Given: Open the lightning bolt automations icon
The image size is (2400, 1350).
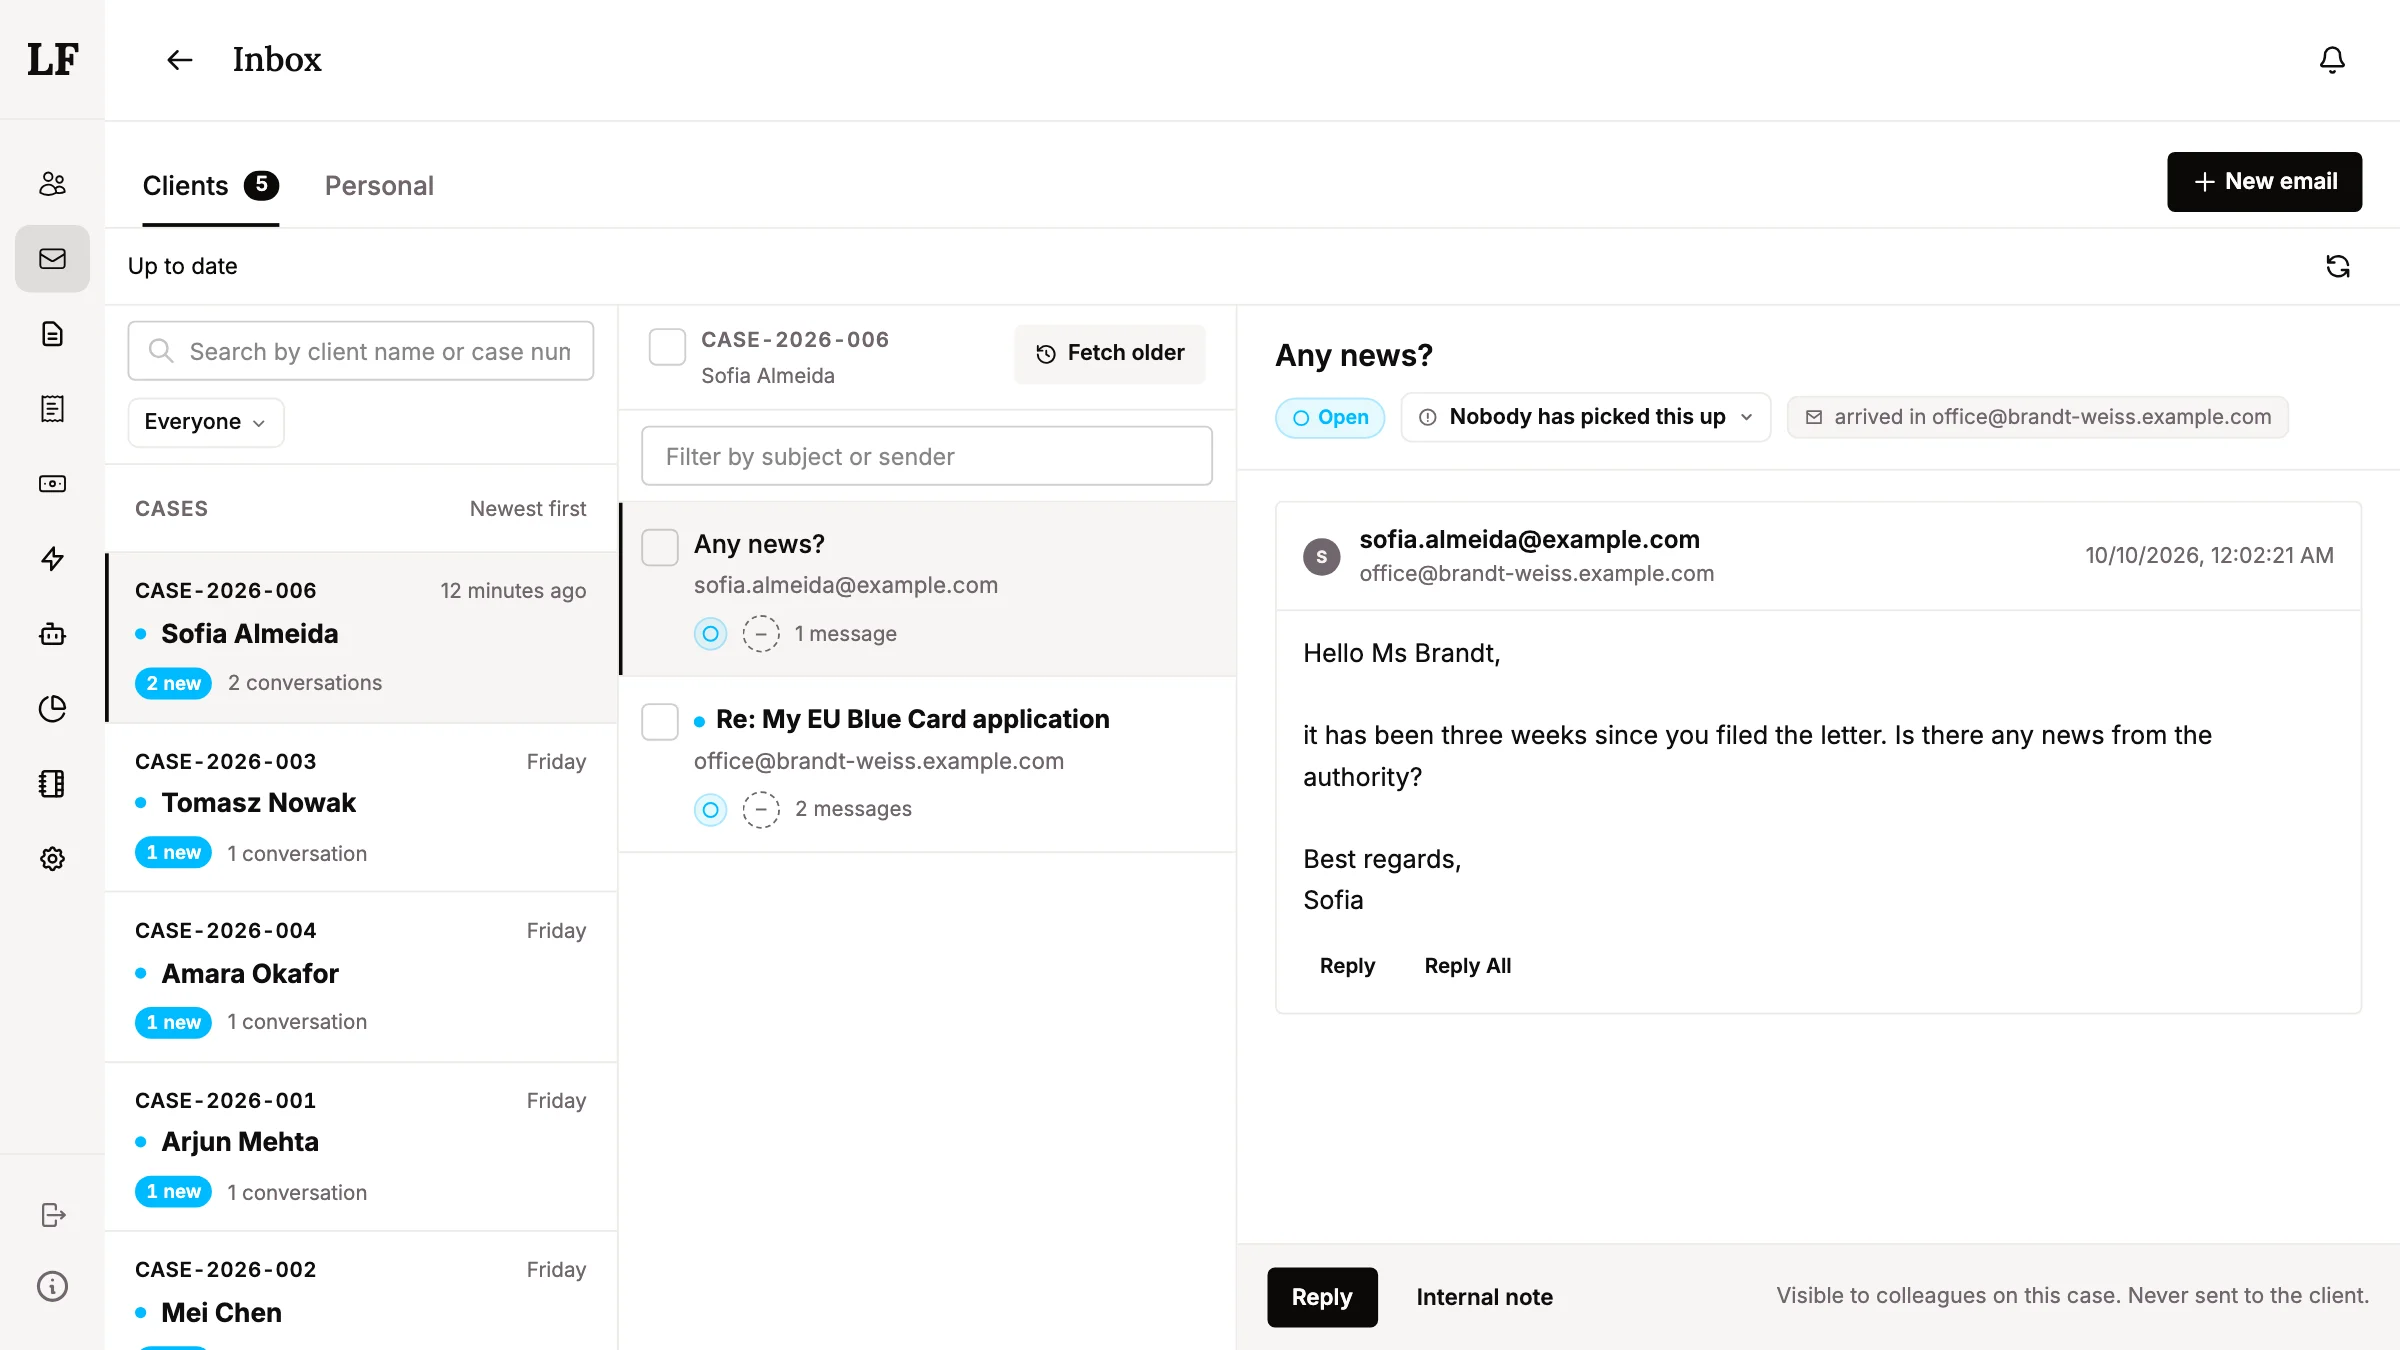Looking at the screenshot, I should [x=52, y=559].
